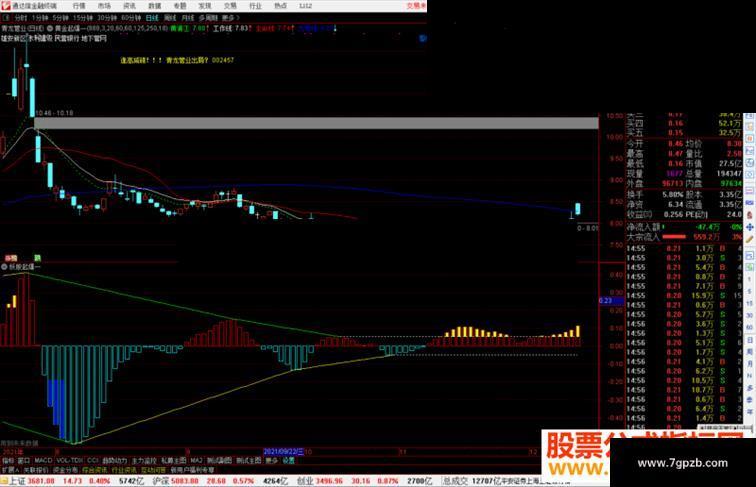756x487 pixels.
Task: Select the 周线 period tab
Action: click(x=170, y=18)
